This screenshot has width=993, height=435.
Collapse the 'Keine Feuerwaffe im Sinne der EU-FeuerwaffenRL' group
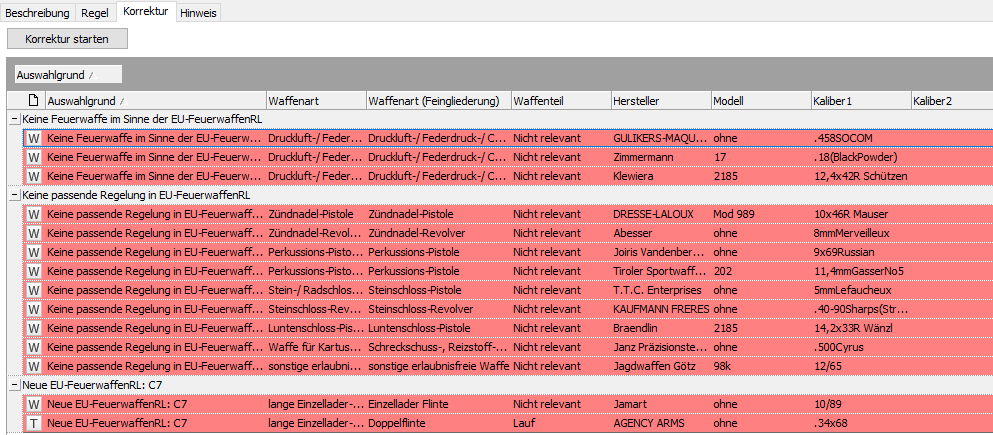click(14, 119)
